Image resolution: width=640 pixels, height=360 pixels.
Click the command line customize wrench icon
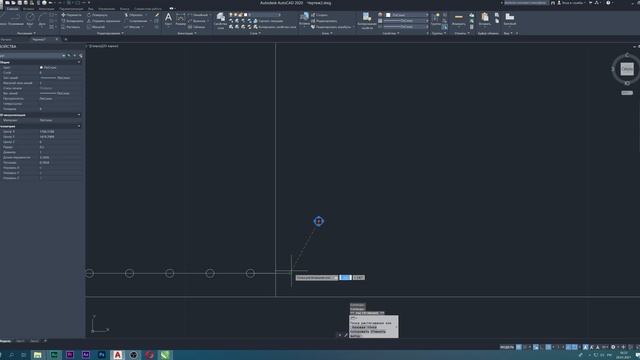[346, 335]
